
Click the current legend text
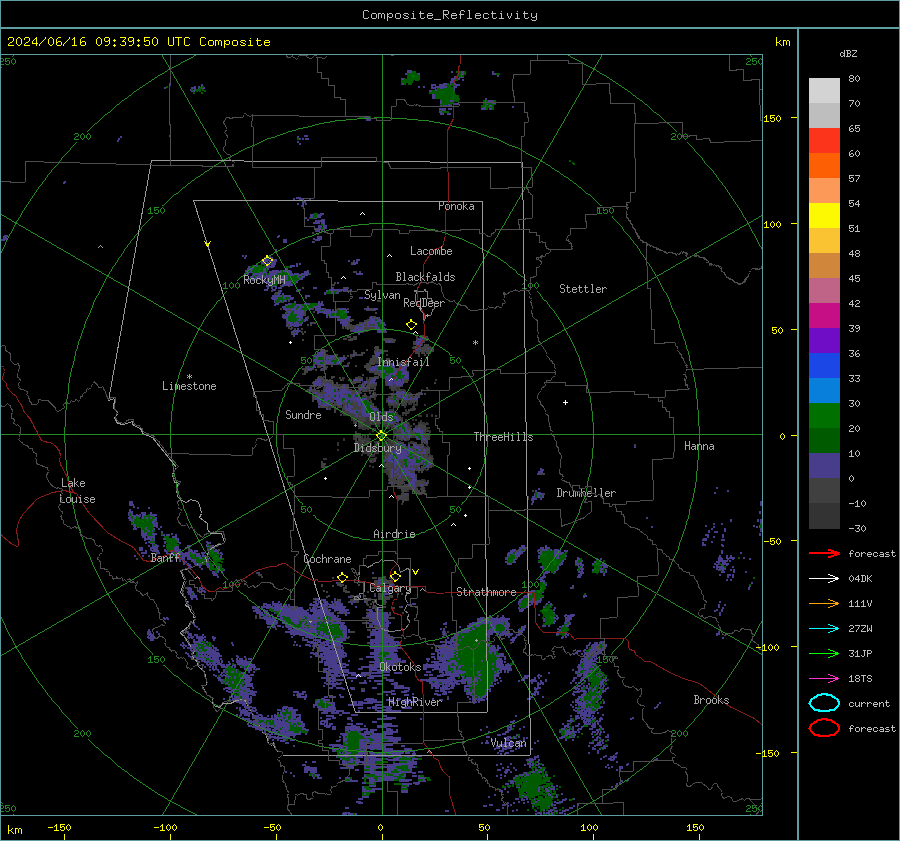[869, 703]
